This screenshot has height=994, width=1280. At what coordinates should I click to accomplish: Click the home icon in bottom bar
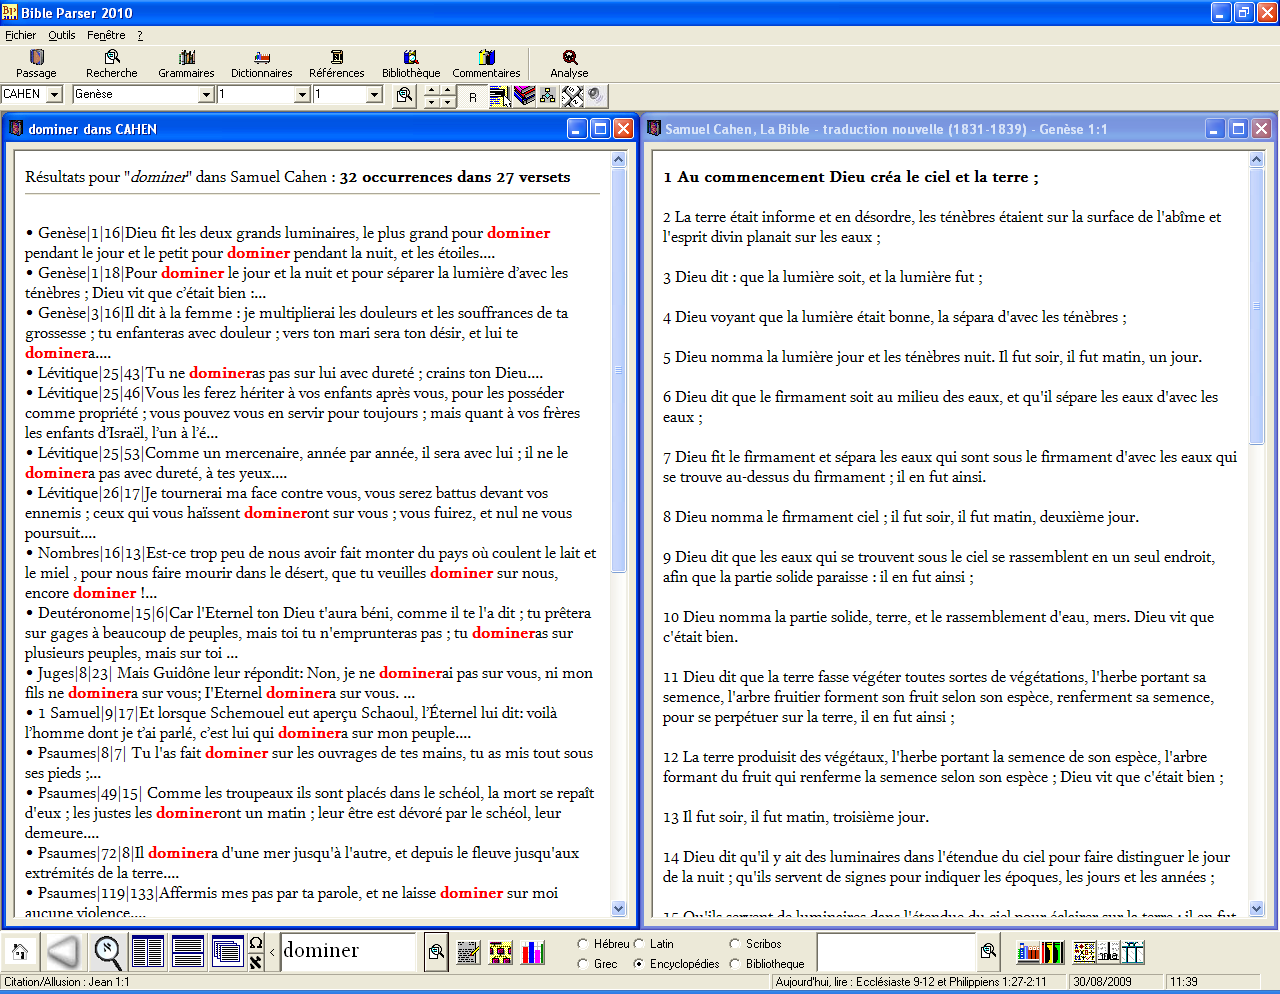19,952
